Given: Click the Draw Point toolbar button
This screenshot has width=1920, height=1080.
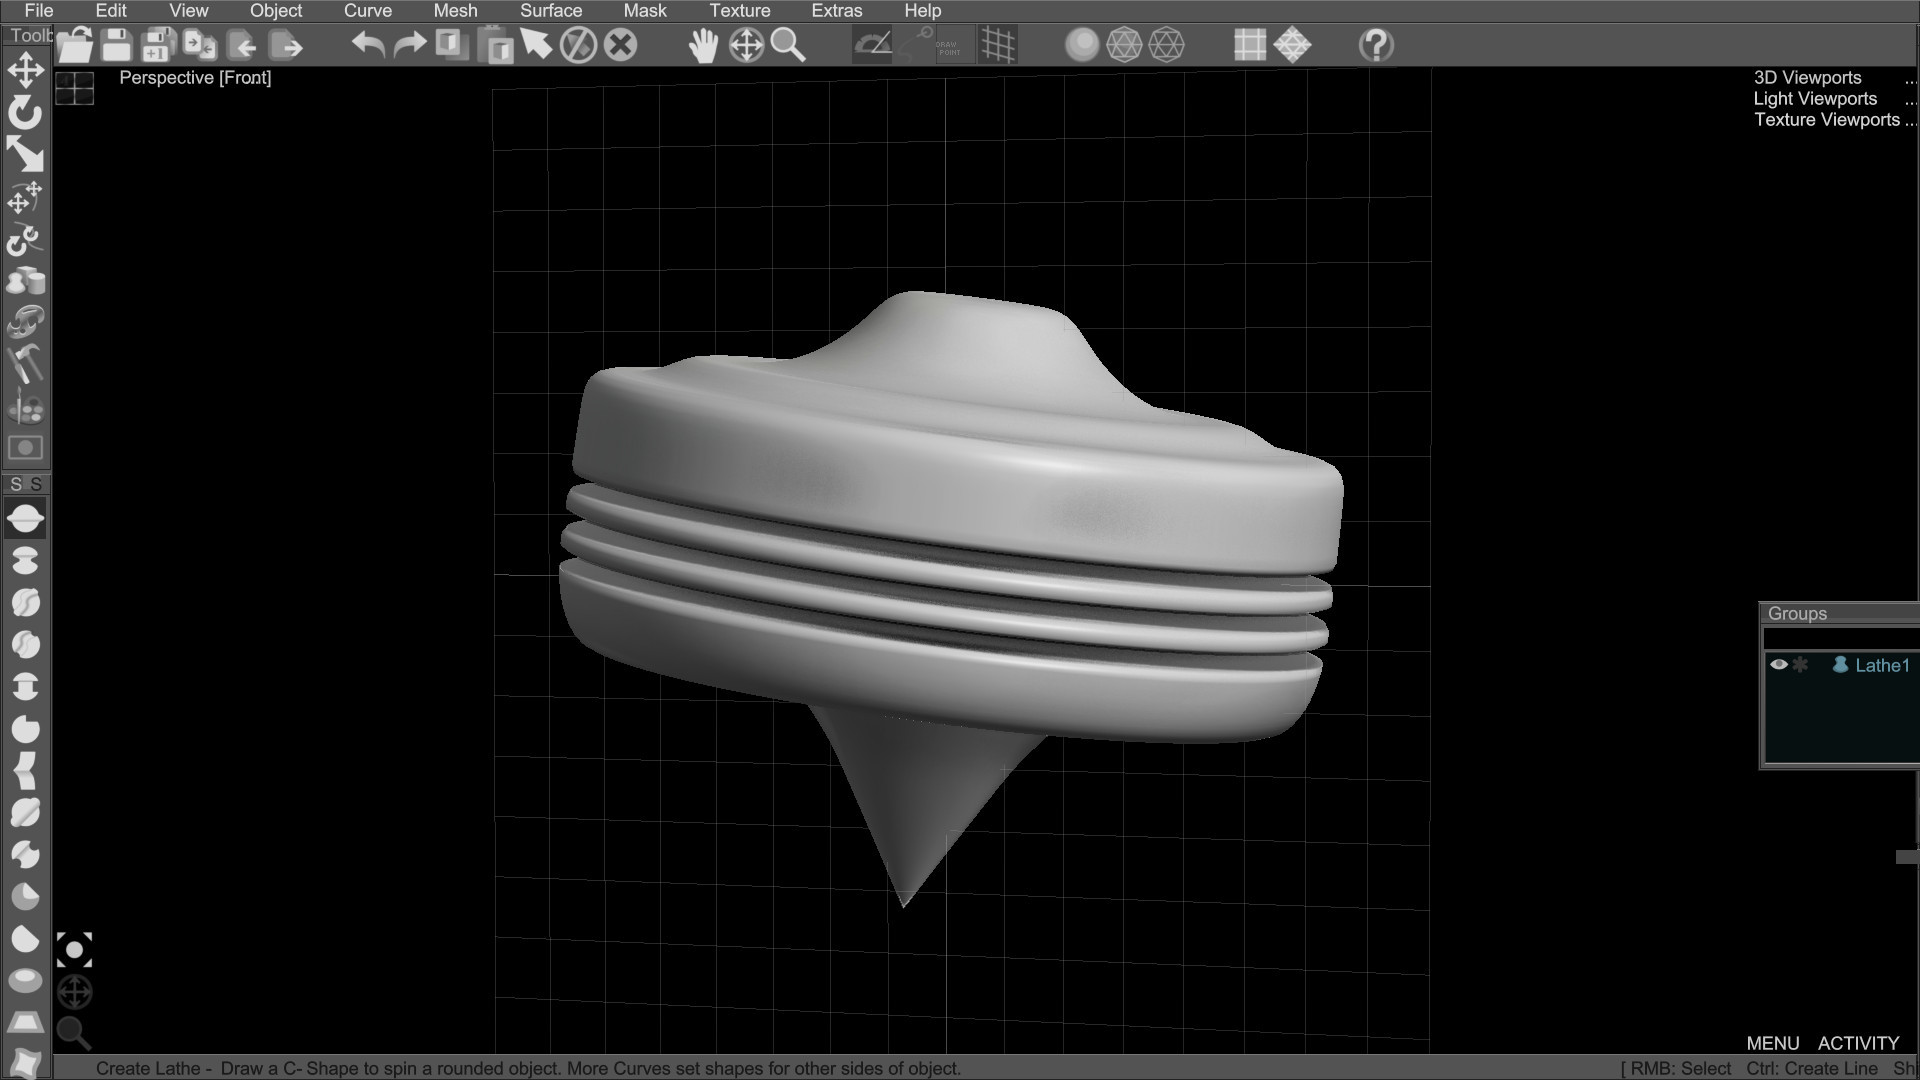Looking at the screenshot, I should click(x=948, y=44).
